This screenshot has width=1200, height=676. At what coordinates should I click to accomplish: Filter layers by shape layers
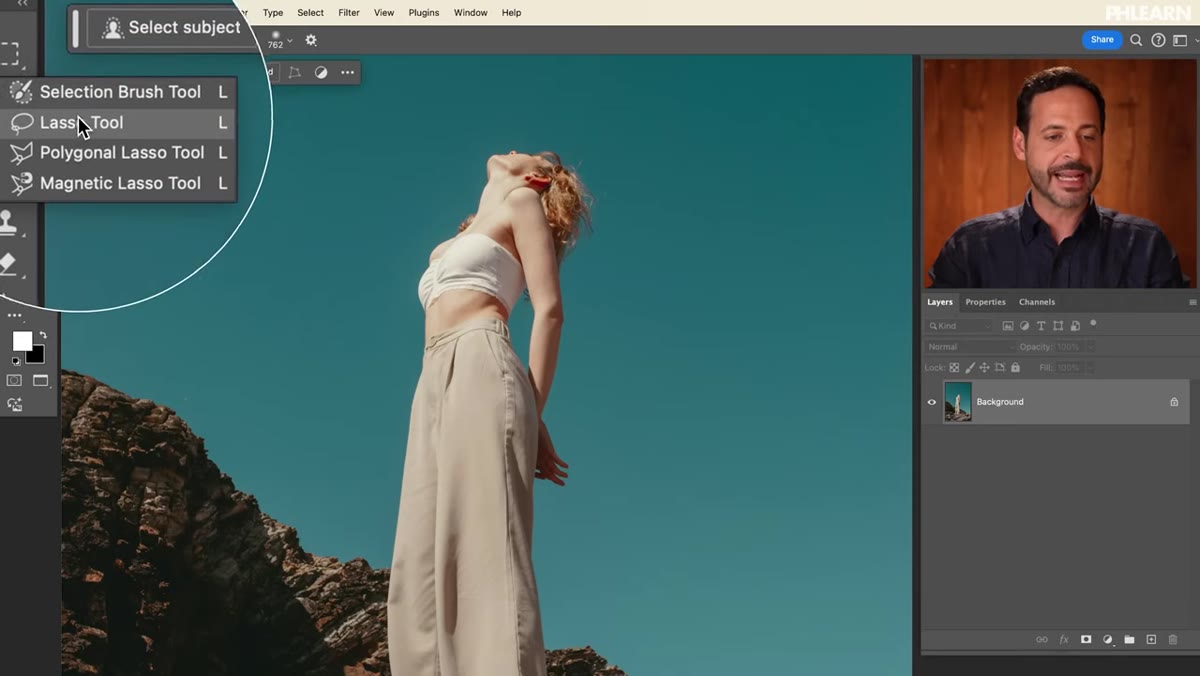pyautogui.click(x=1059, y=326)
